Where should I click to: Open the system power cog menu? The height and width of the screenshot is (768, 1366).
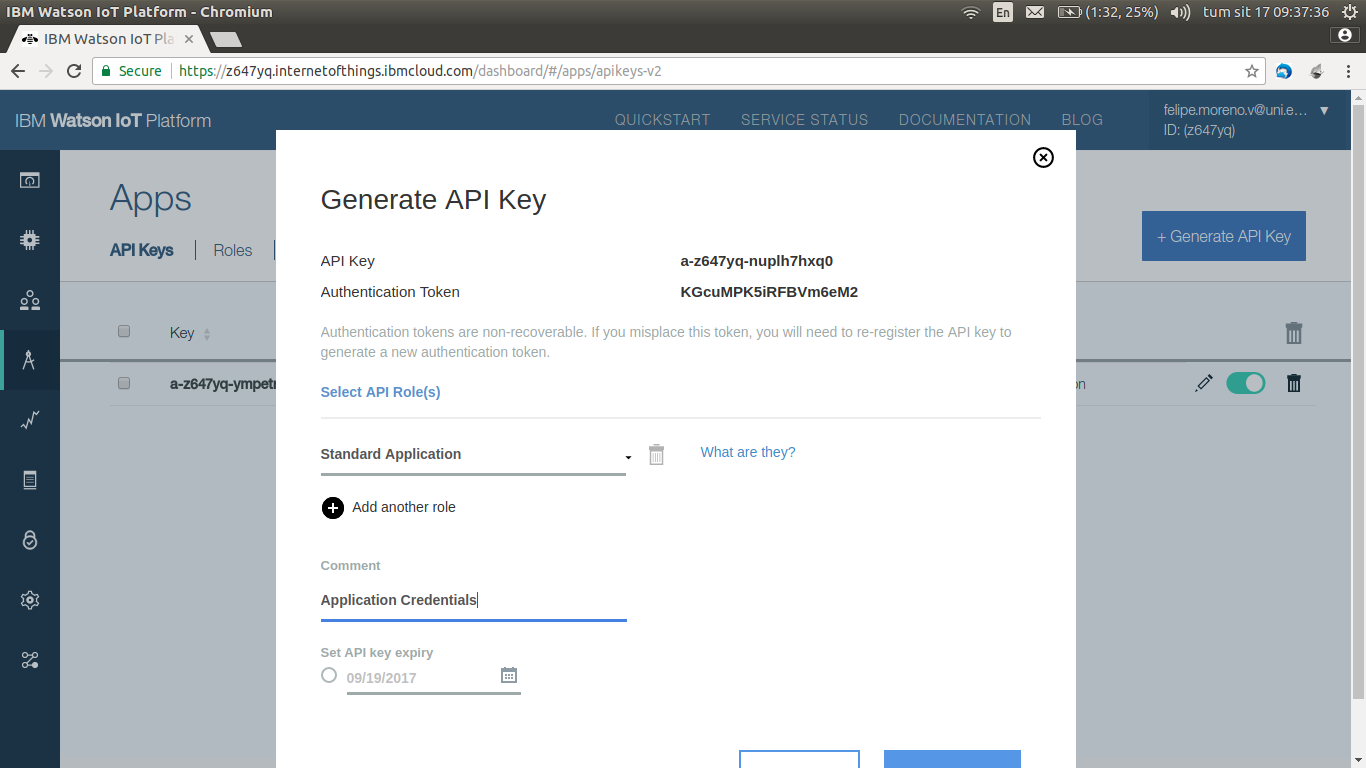click(1350, 12)
